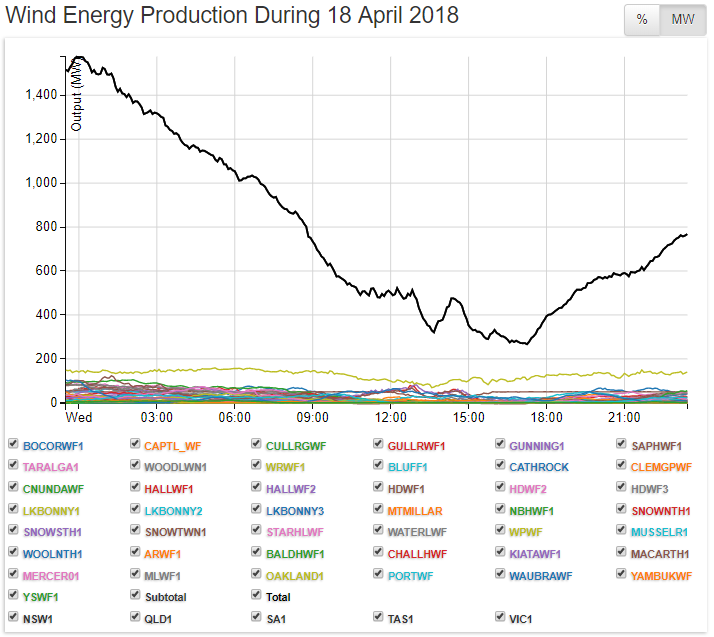Click the GULLRWF1 legend label
This screenshot has width=714, height=637.
(x=416, y=446)
